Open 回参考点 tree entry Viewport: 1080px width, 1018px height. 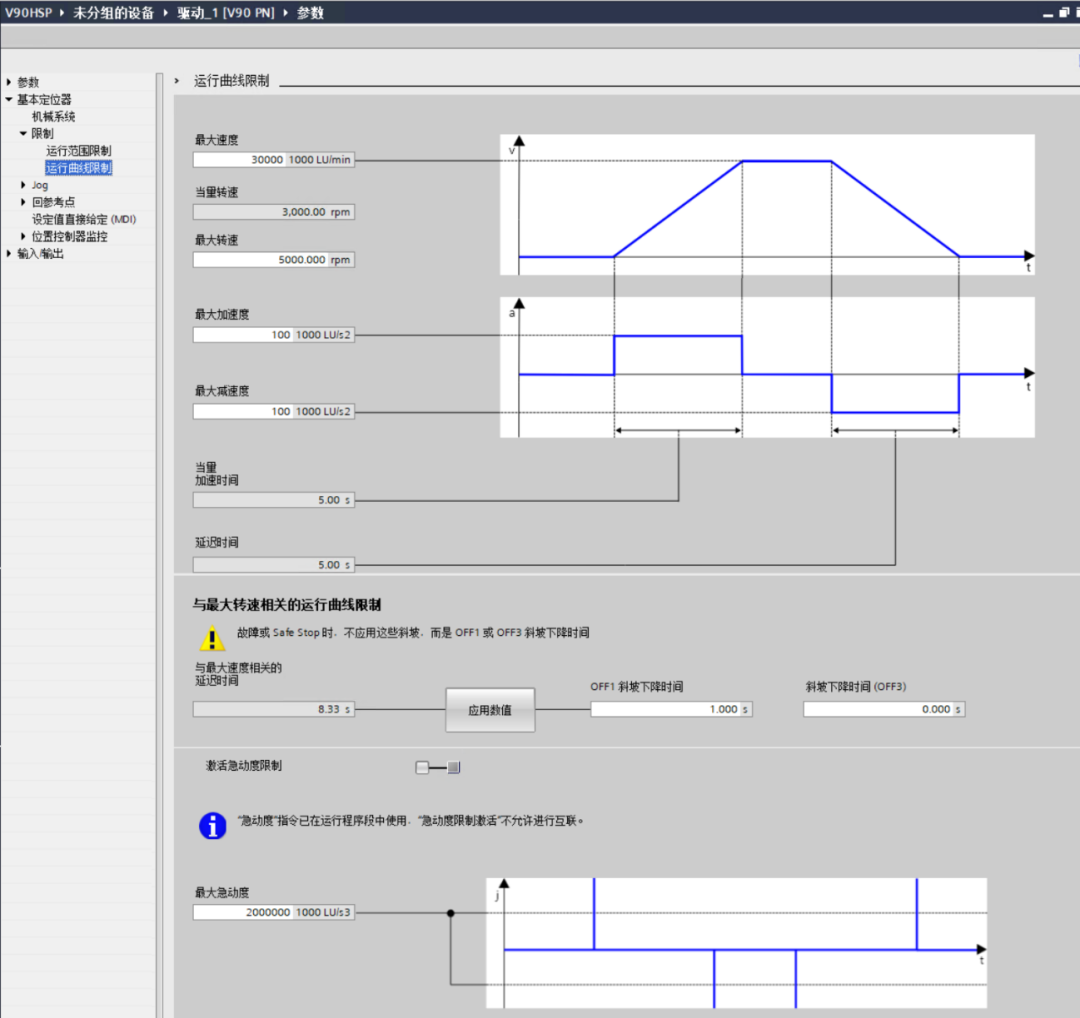54,202
